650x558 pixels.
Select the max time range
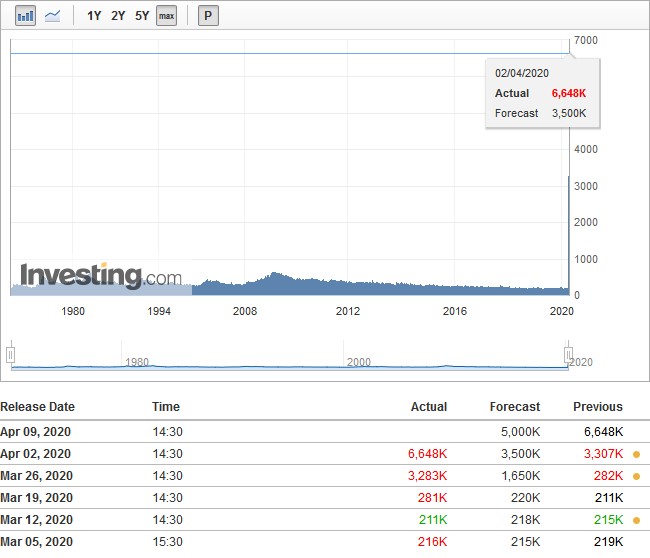coord(166,16)
